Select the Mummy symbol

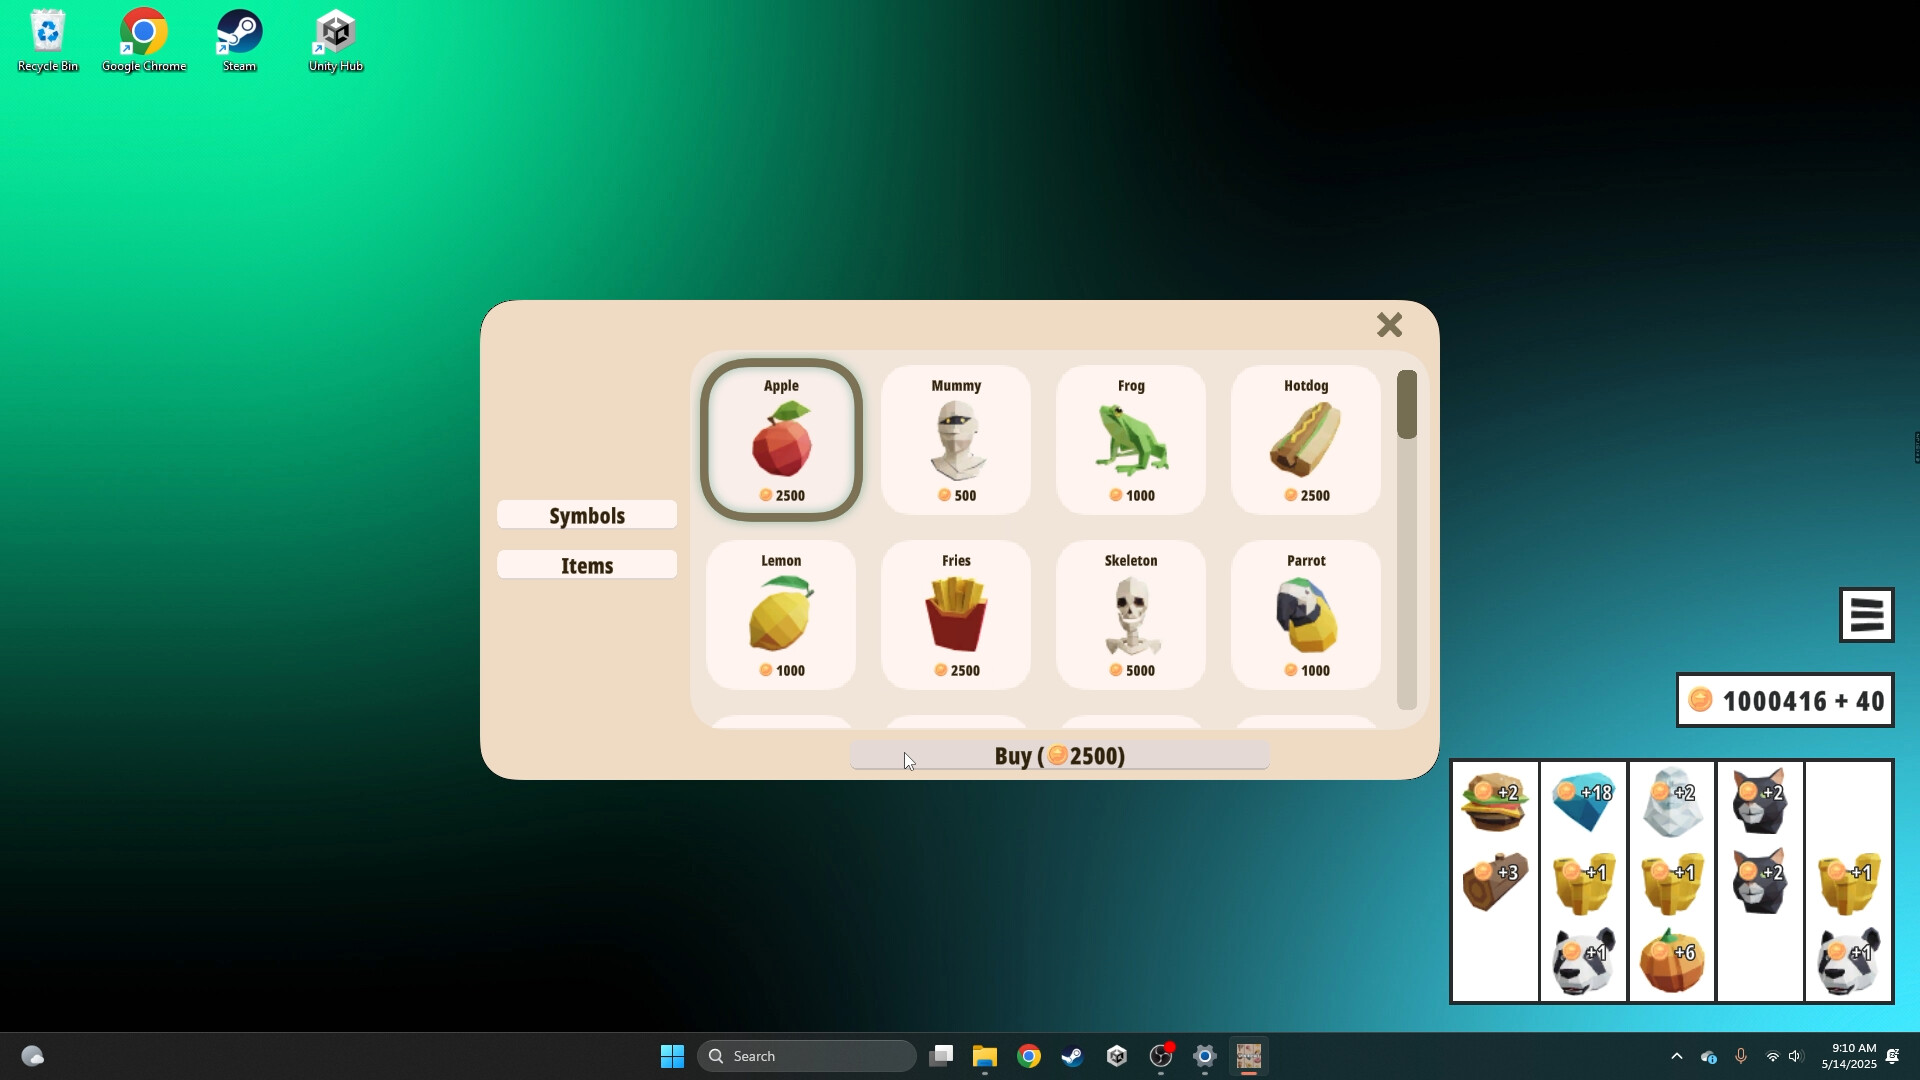(955, 440)
